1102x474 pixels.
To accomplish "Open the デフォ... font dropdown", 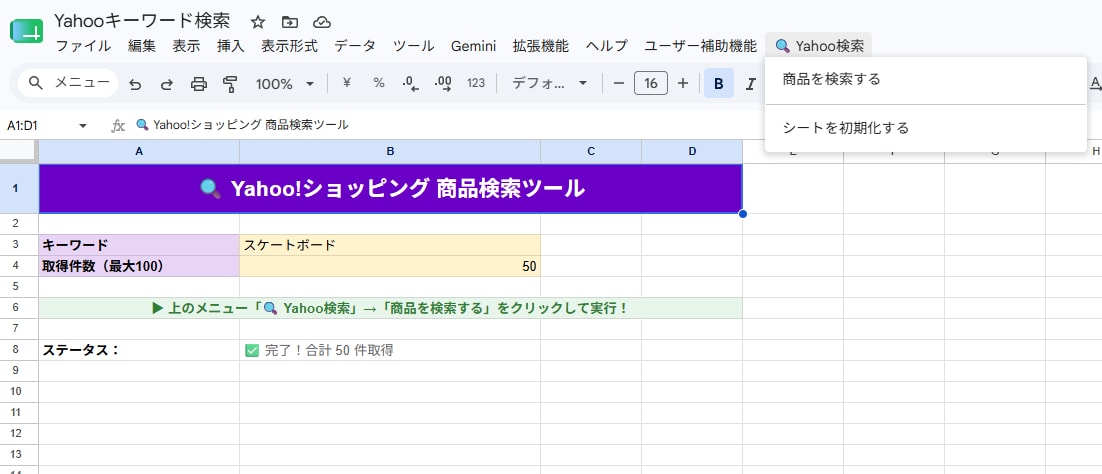I will click(x=550, y=83).
